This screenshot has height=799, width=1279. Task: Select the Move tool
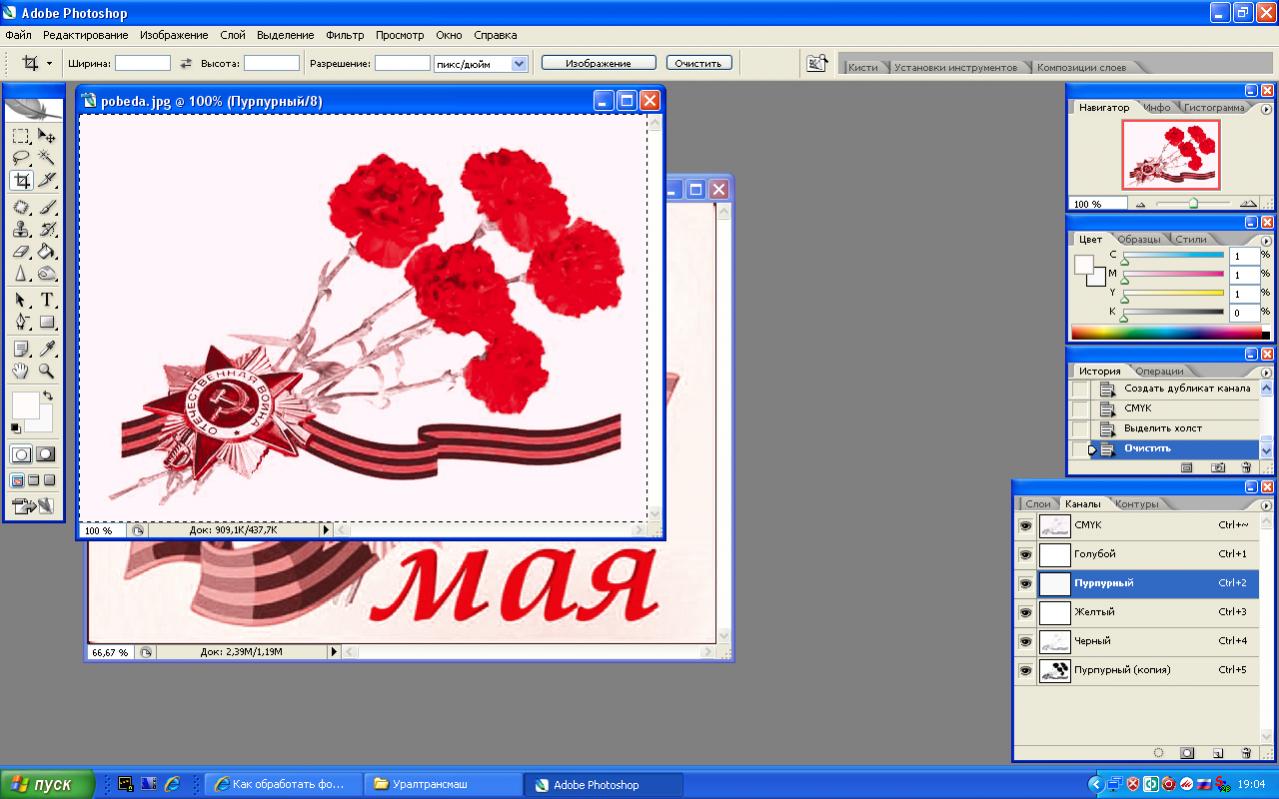tap(46, 136)
